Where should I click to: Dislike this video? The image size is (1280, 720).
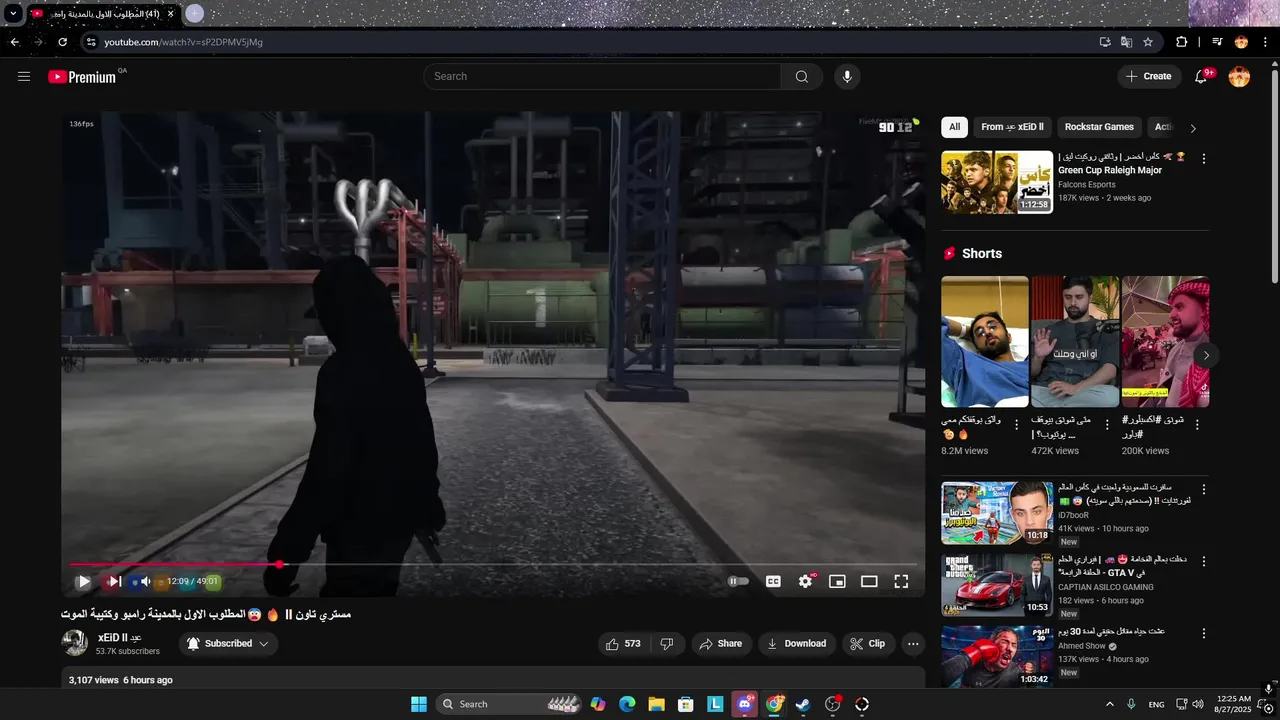[667, 644]
